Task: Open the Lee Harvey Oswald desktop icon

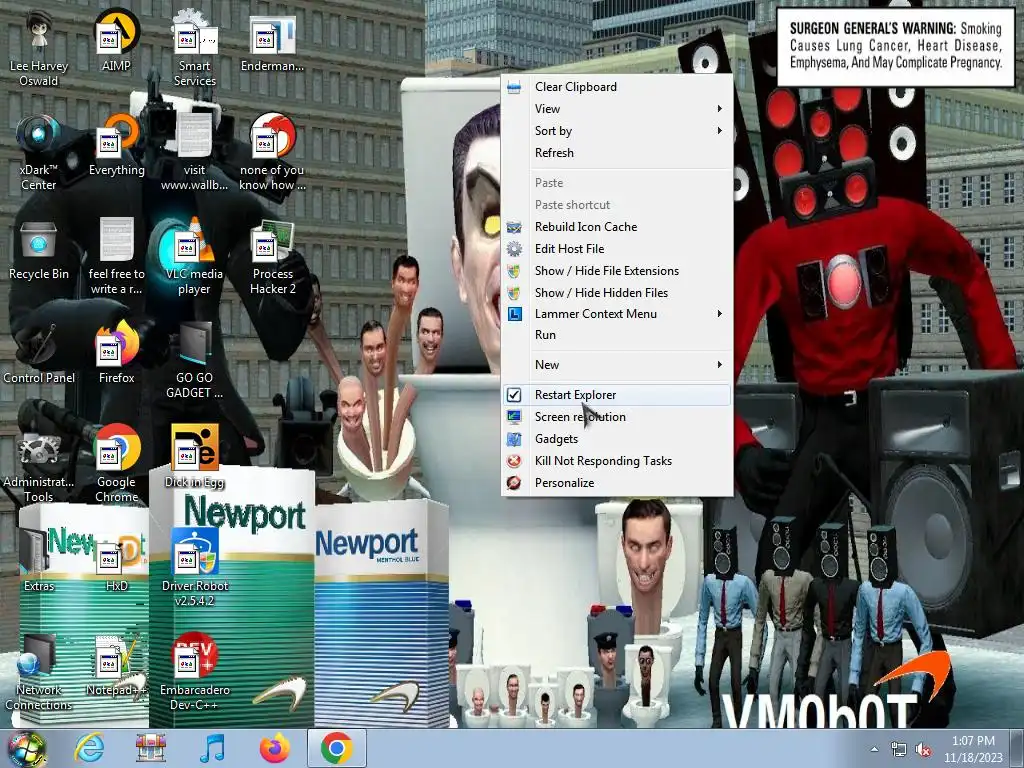Action: 39,49
